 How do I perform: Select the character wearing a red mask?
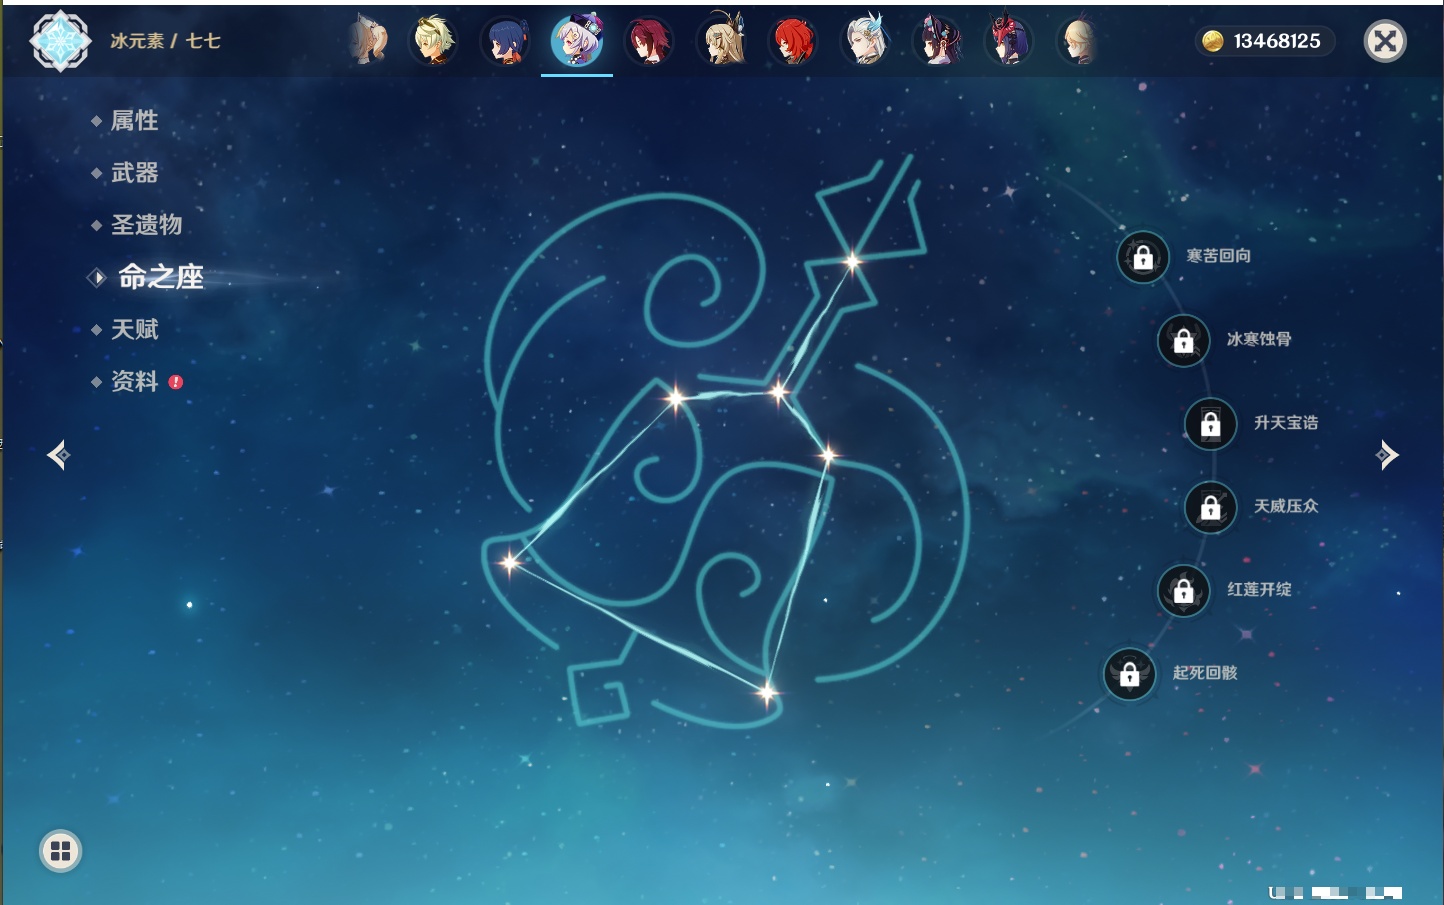(1009, 41)
